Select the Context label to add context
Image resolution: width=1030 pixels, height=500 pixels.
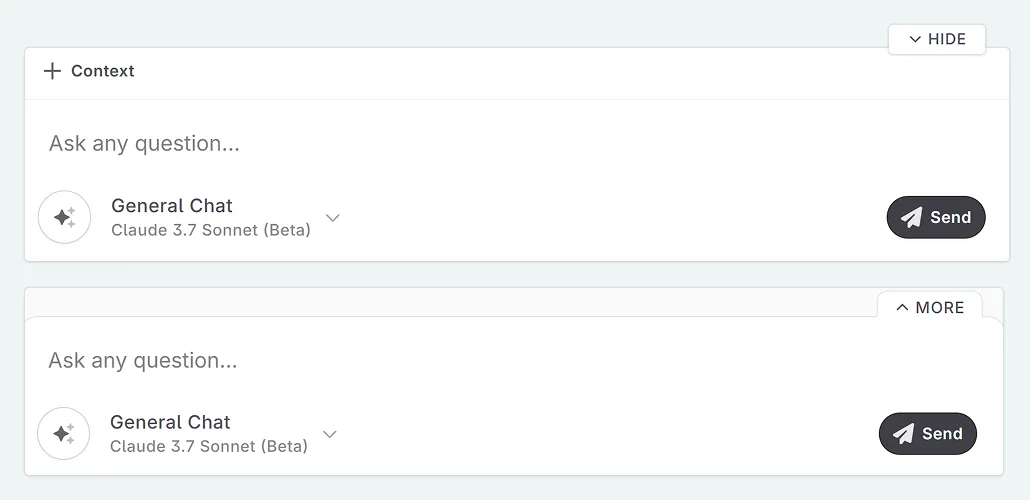(x=102, y=71)
